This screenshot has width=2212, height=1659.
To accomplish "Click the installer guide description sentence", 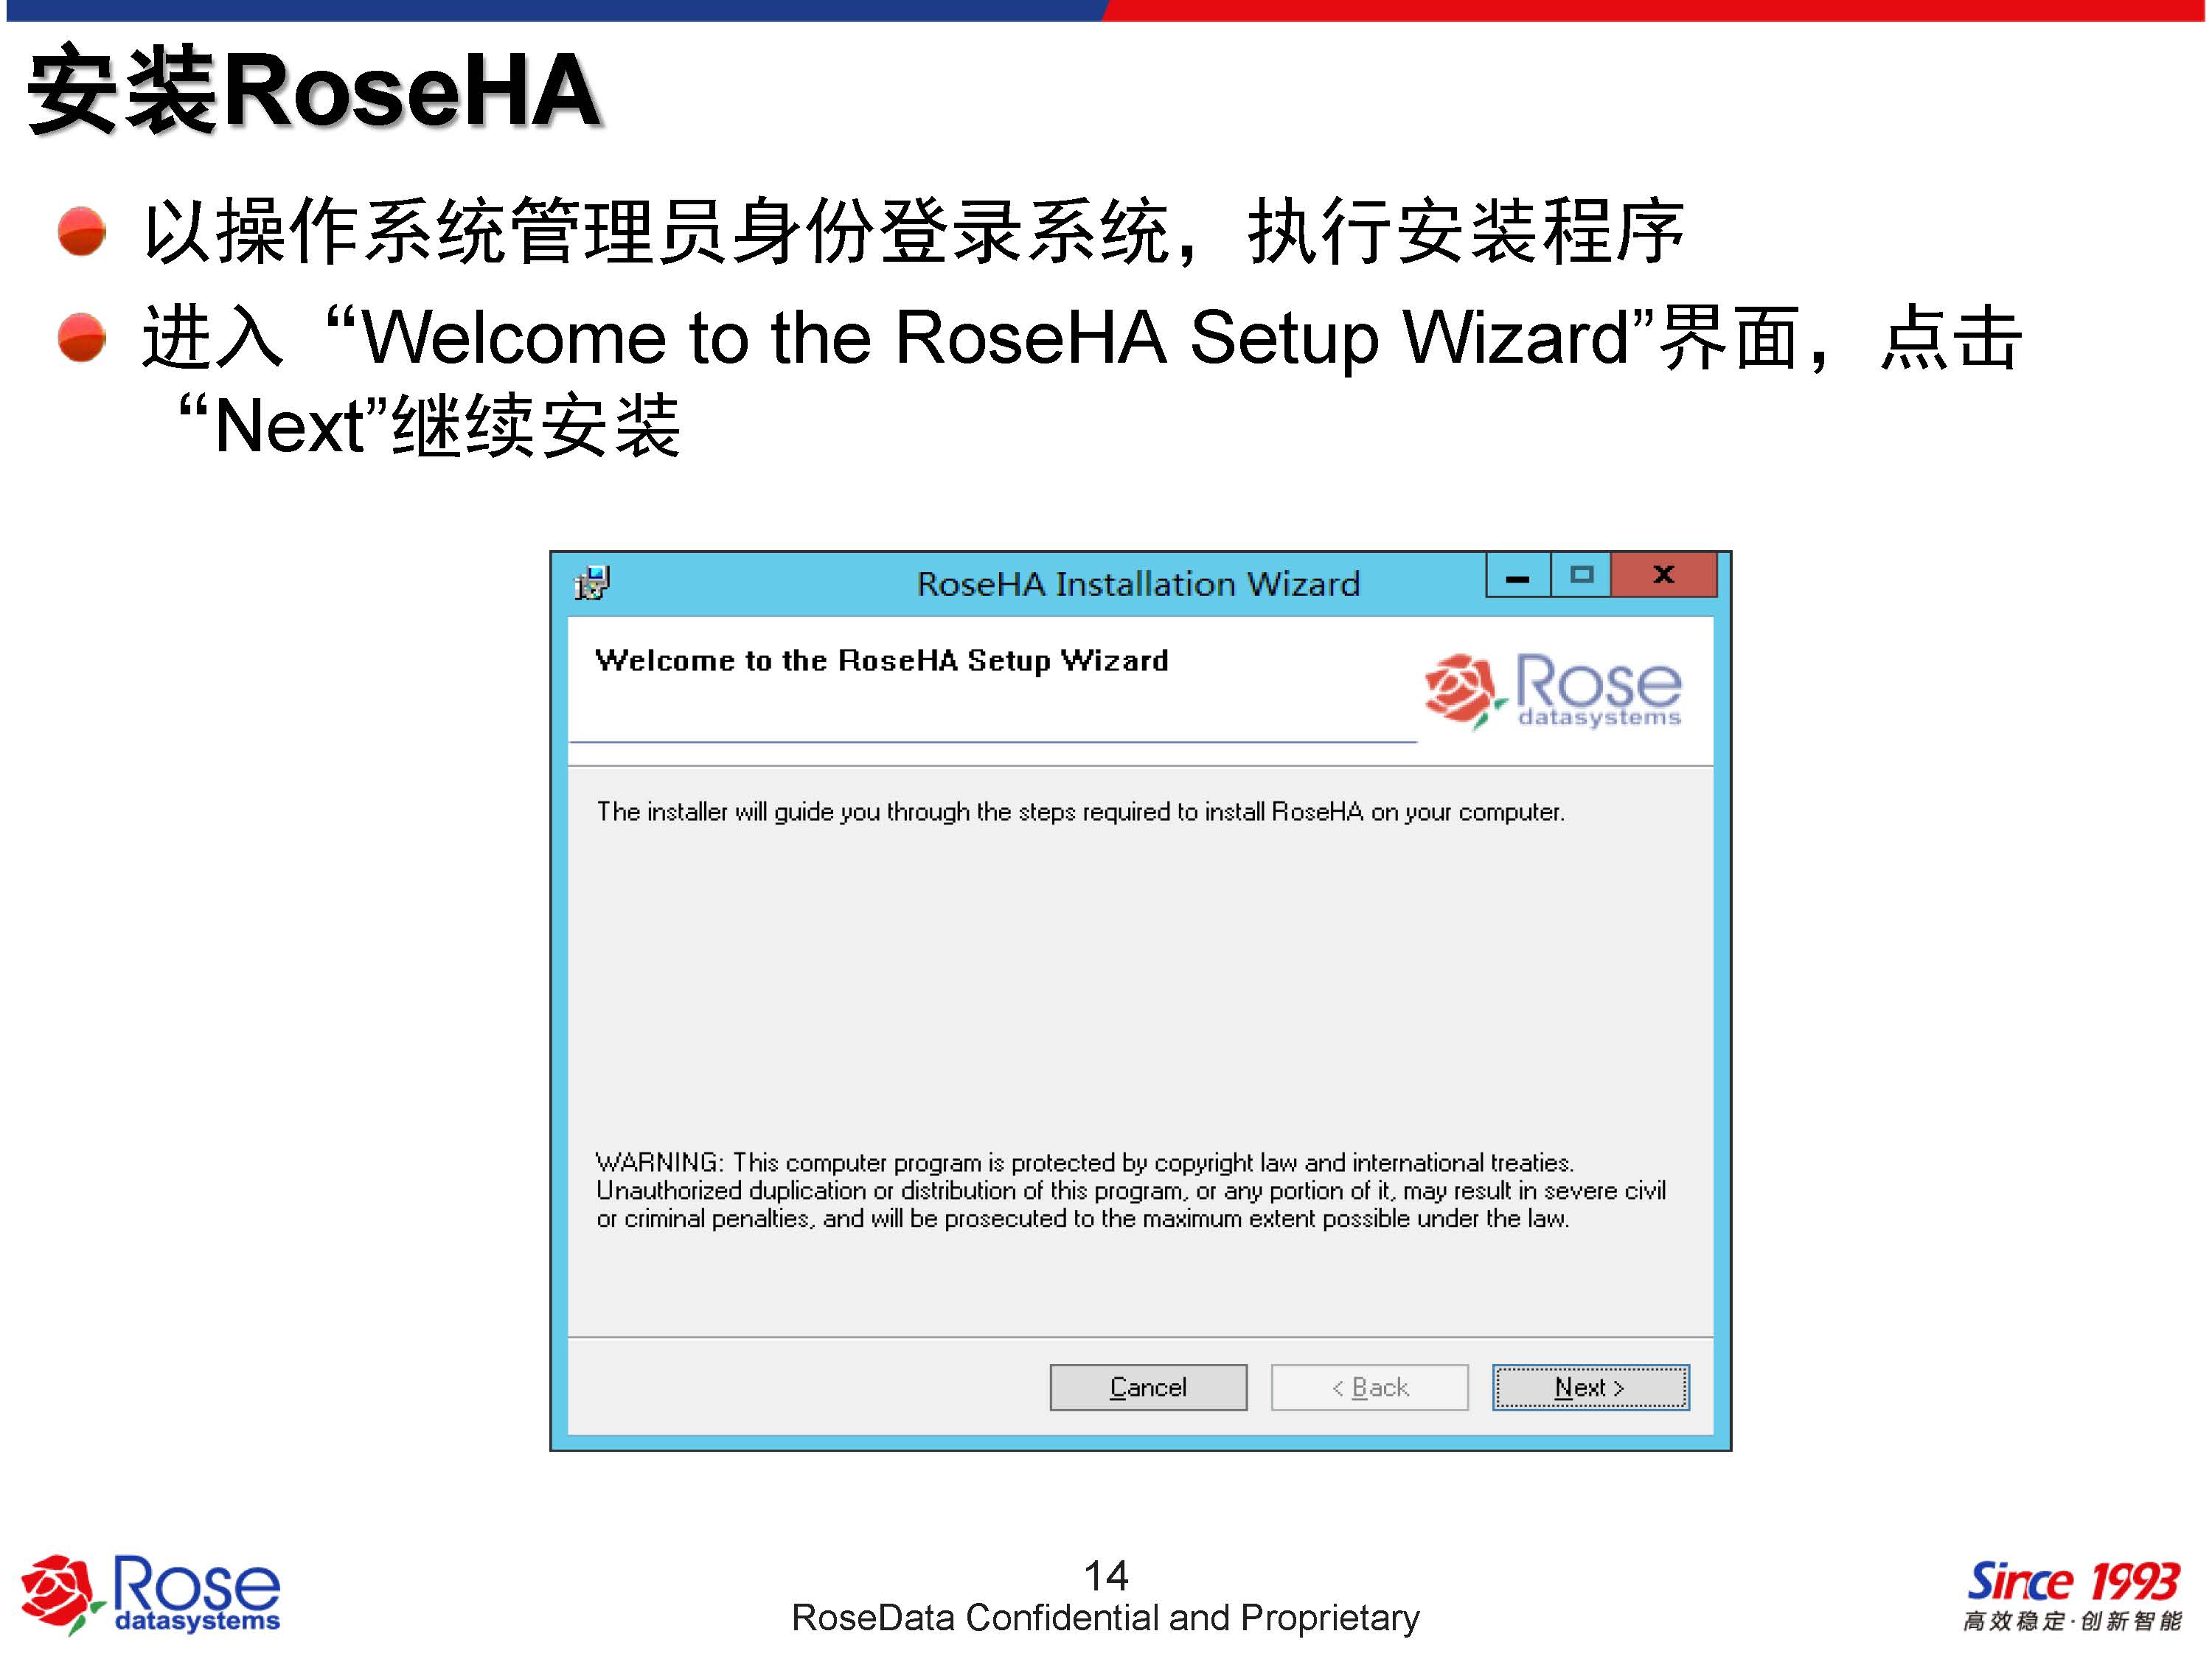I will click(x=1080, y=812).
